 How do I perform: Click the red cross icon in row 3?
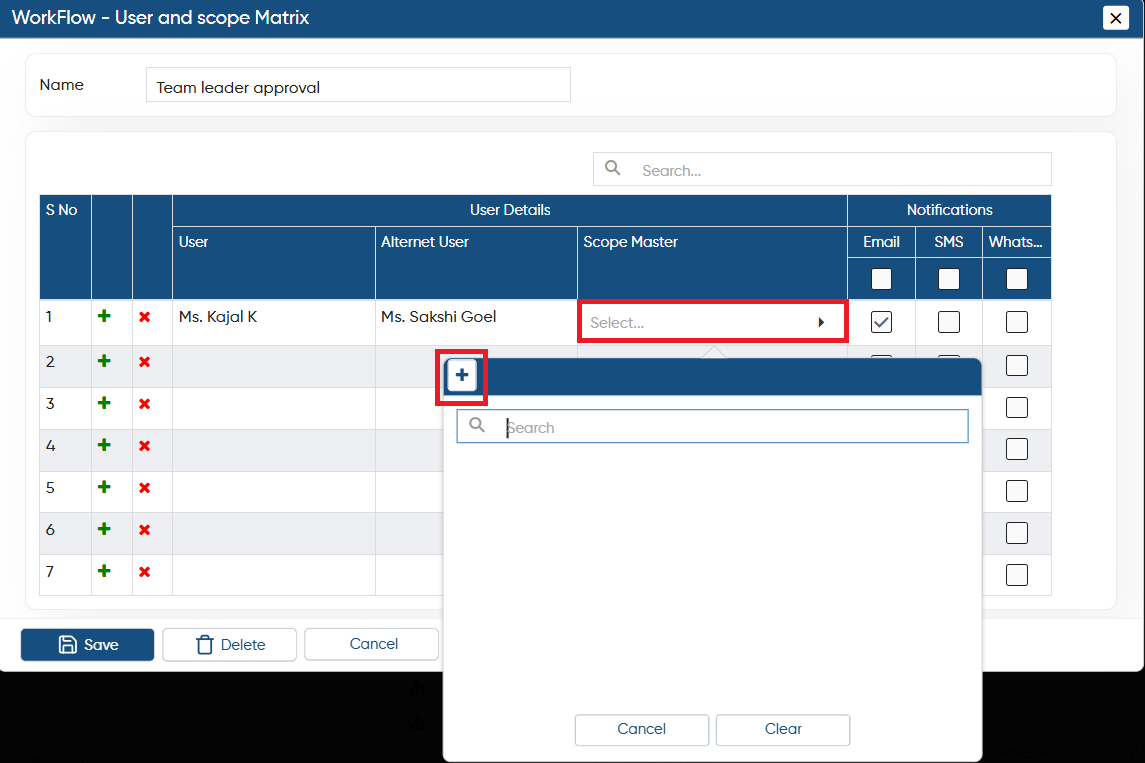(145, 404)
